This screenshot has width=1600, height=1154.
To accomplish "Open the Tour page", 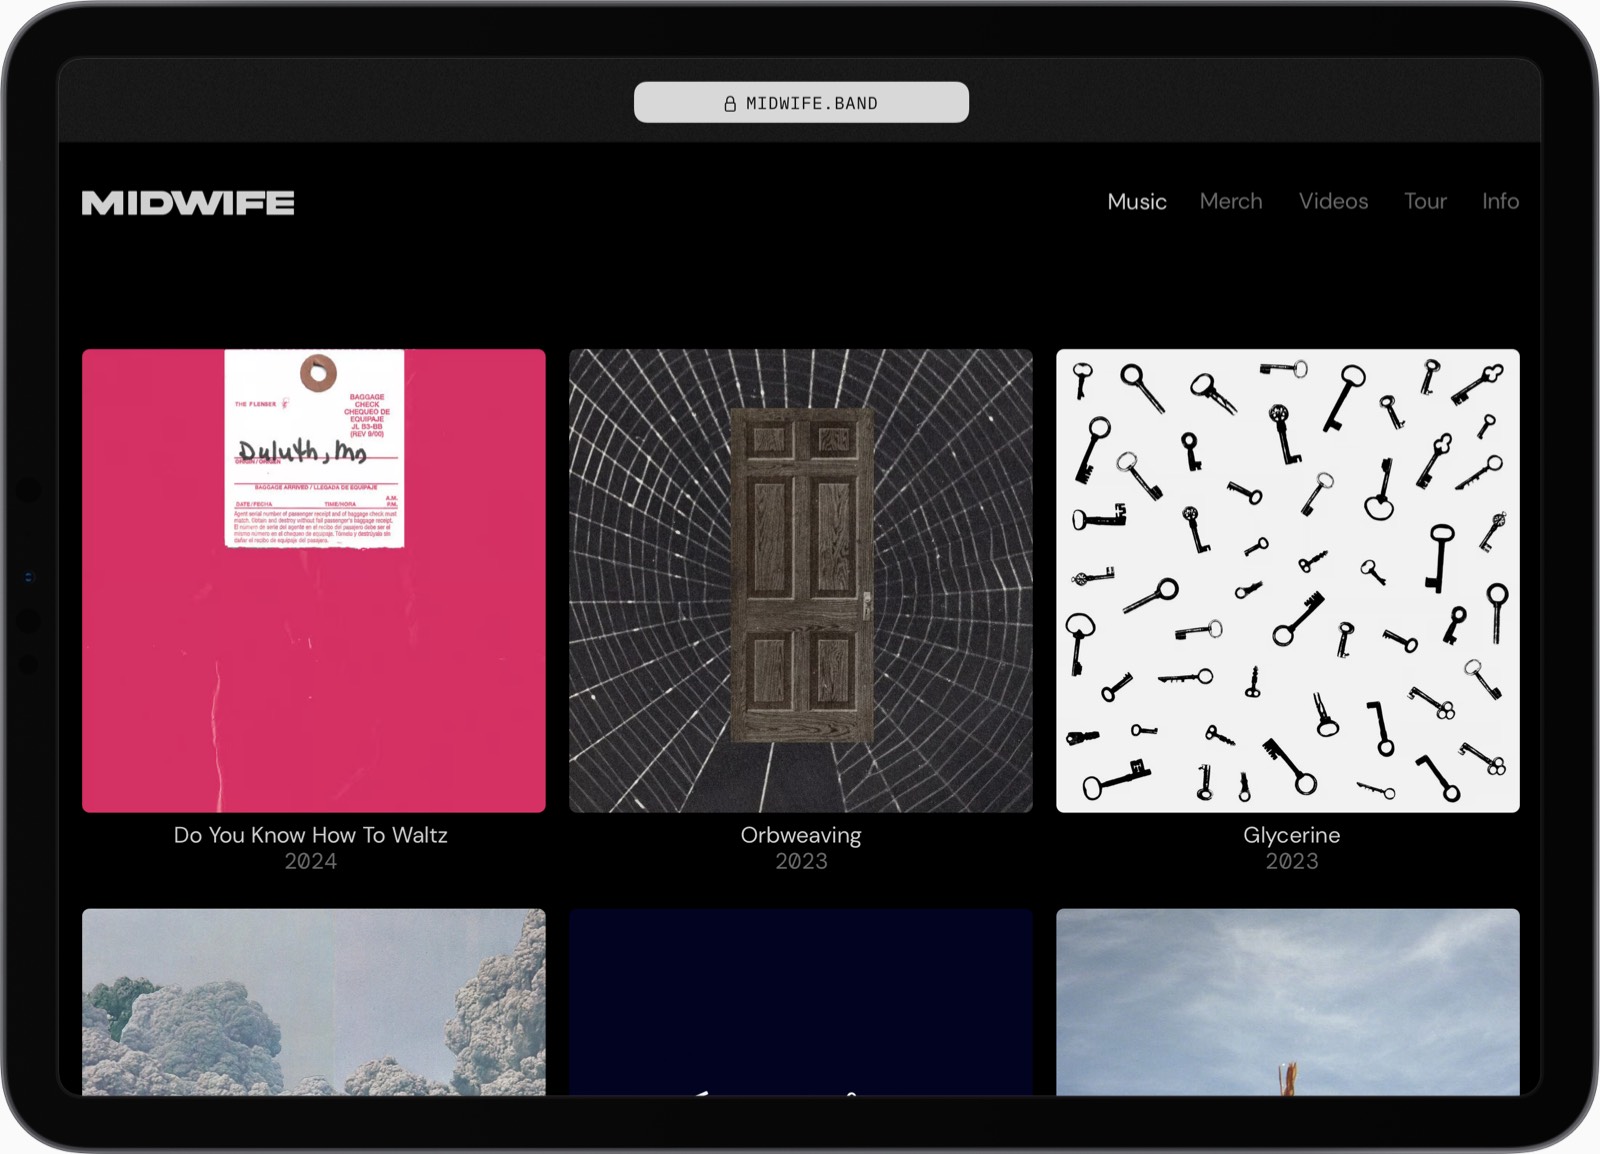I will [1425, 201].
